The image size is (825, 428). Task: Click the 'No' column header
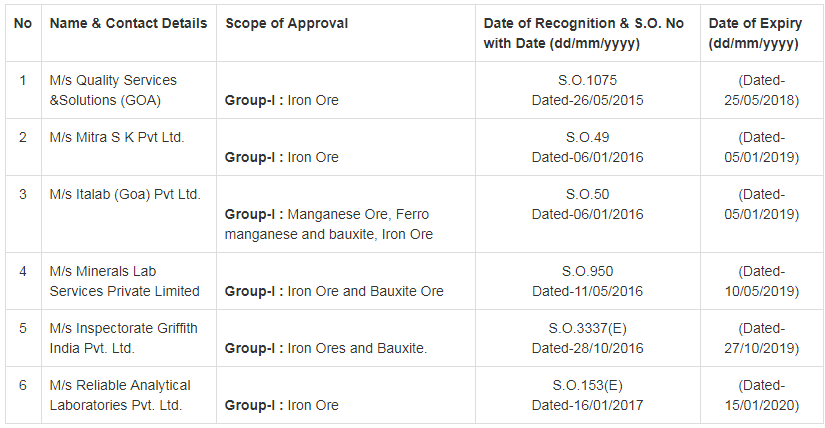(x=23, y=23)
